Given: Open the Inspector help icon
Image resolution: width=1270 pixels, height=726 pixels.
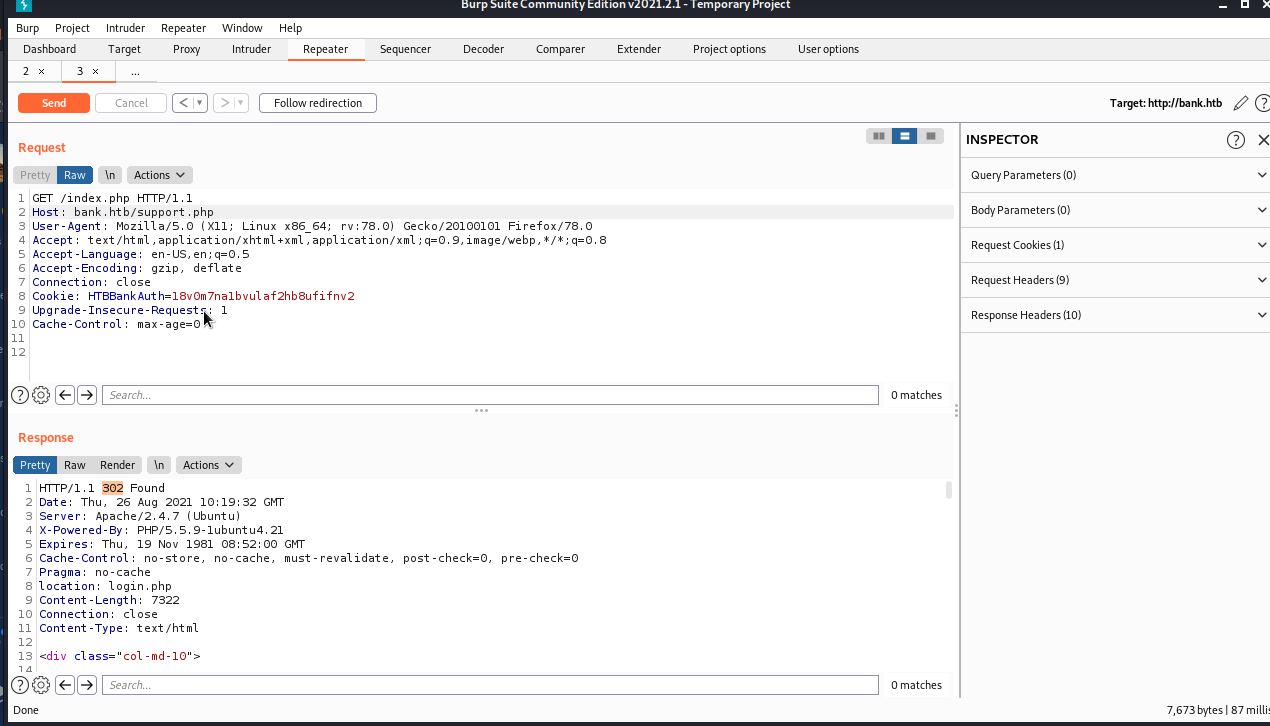Looking at the screenshot, I should tap(1236, 140).
